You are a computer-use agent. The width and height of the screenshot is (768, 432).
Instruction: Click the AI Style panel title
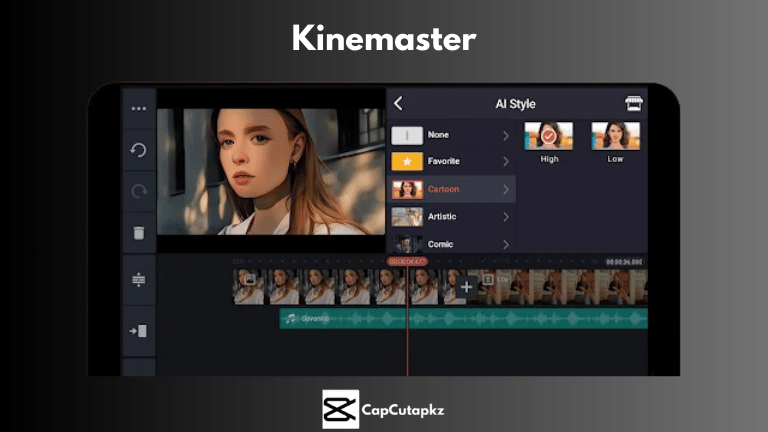[x=515, y=104]
